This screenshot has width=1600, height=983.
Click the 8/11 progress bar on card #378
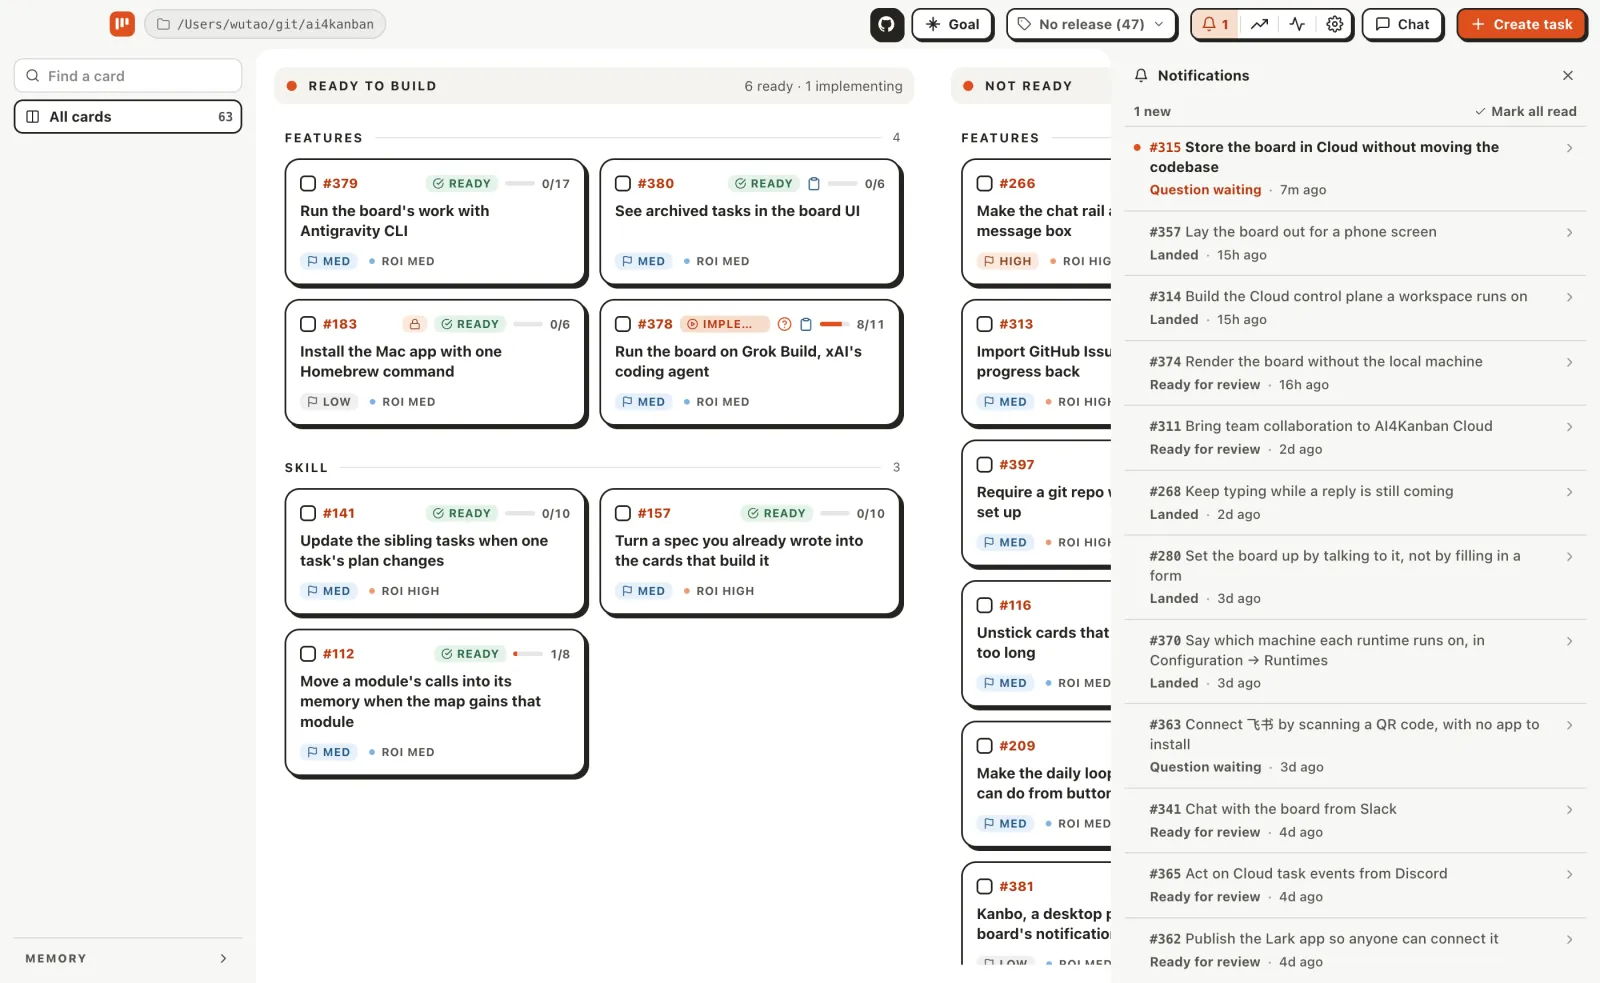click(x=834, y=324)
